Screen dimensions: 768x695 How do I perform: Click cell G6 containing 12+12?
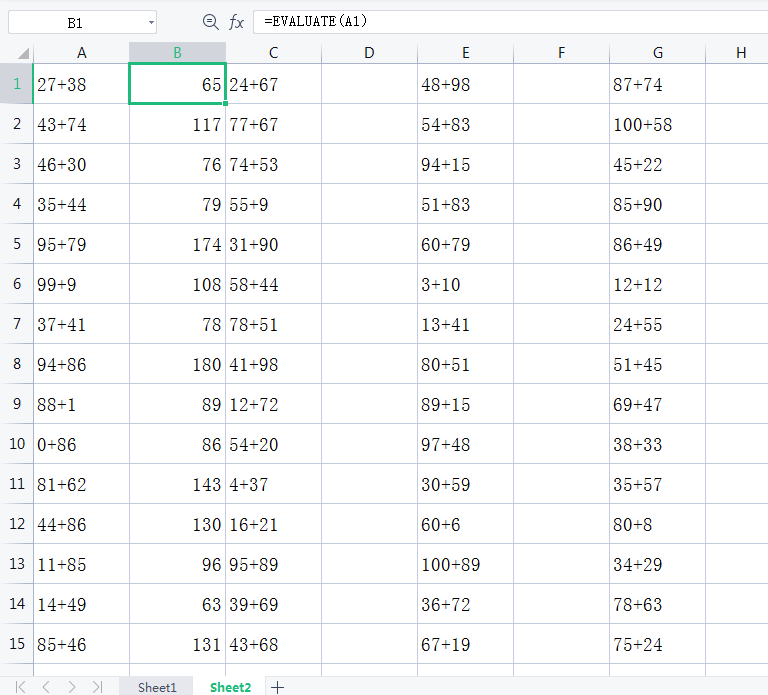click(657, 284)
